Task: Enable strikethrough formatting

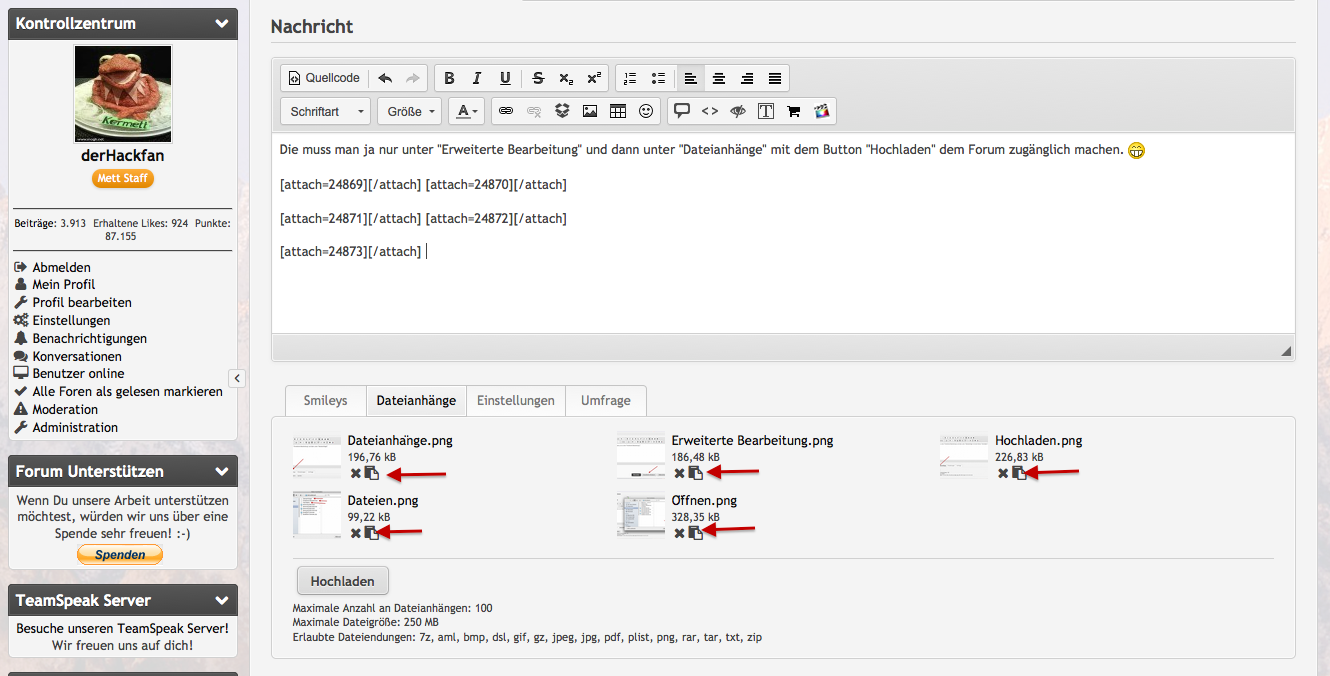Action: pos(538,78)
